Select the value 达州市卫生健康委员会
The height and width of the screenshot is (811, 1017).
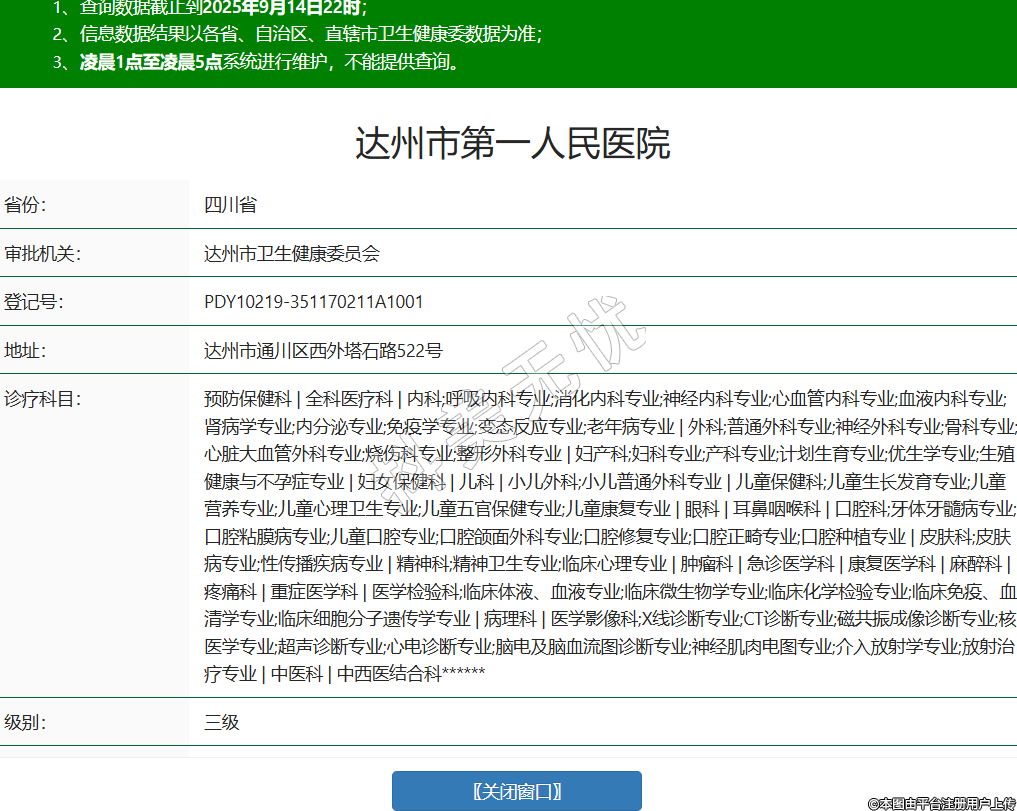[x=292, y=253]
